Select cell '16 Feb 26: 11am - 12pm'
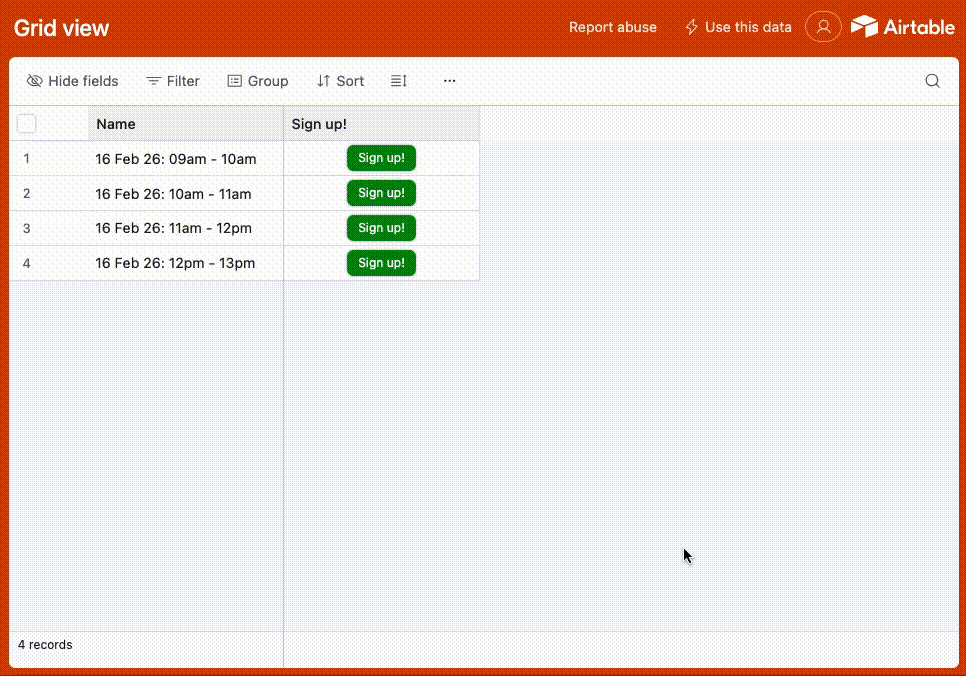The width and height of the screenshot is (966, 676). (x=185, y=229)
